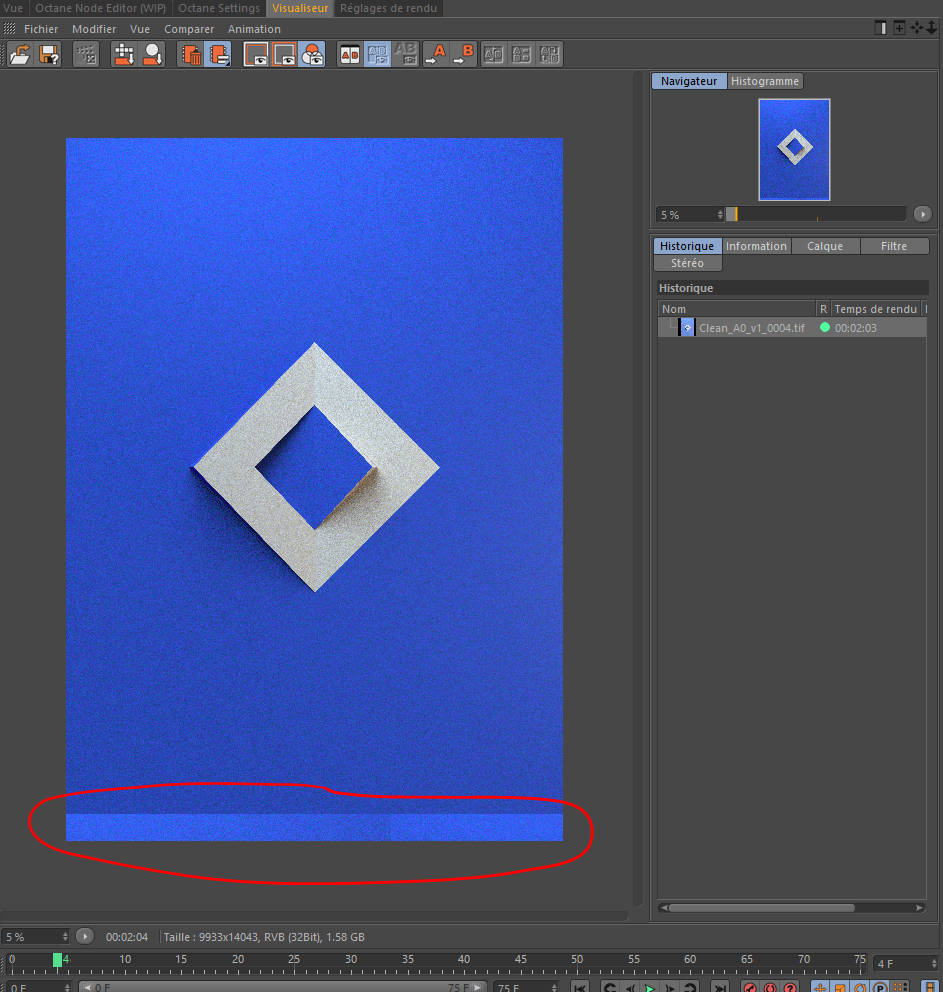
Task: Open the Comparer menu
Action: pyautogui.click(x=189, y=29)
